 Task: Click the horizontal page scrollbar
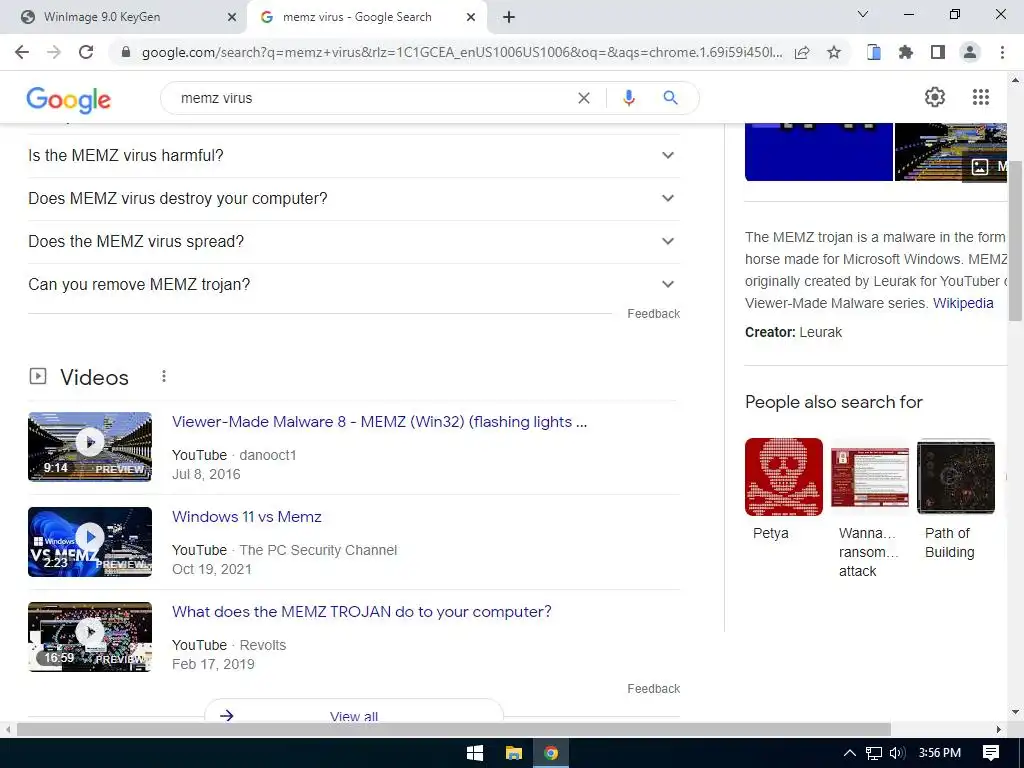tap(453, 729)
